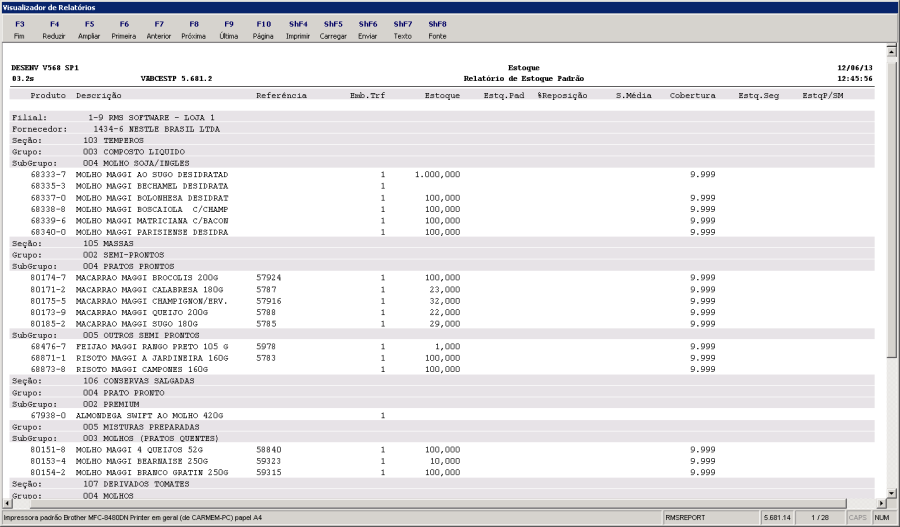
Task: Click product 68338-8 MOLHO MAGGI BOSCAIOLA
Action: click(x=442, y=209)
